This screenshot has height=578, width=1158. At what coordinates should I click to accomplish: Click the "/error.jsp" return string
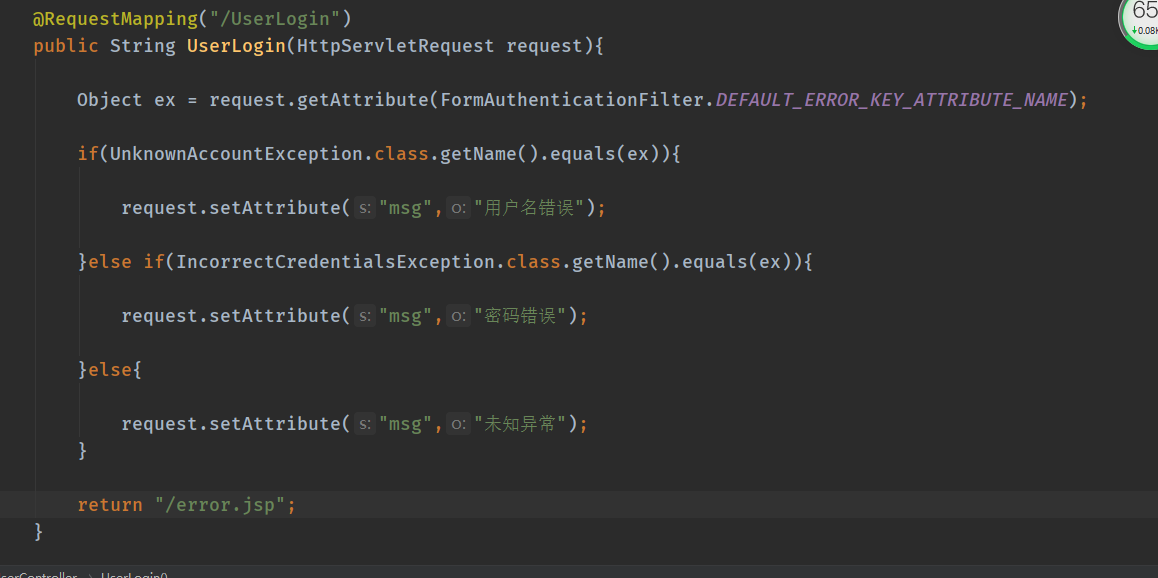pyautogui.click(x=219, y=505)
